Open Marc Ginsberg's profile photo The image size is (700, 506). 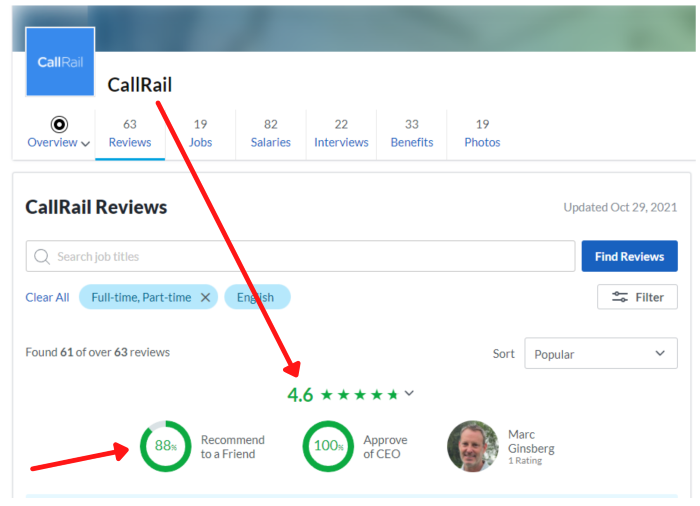tap(473, 446)
